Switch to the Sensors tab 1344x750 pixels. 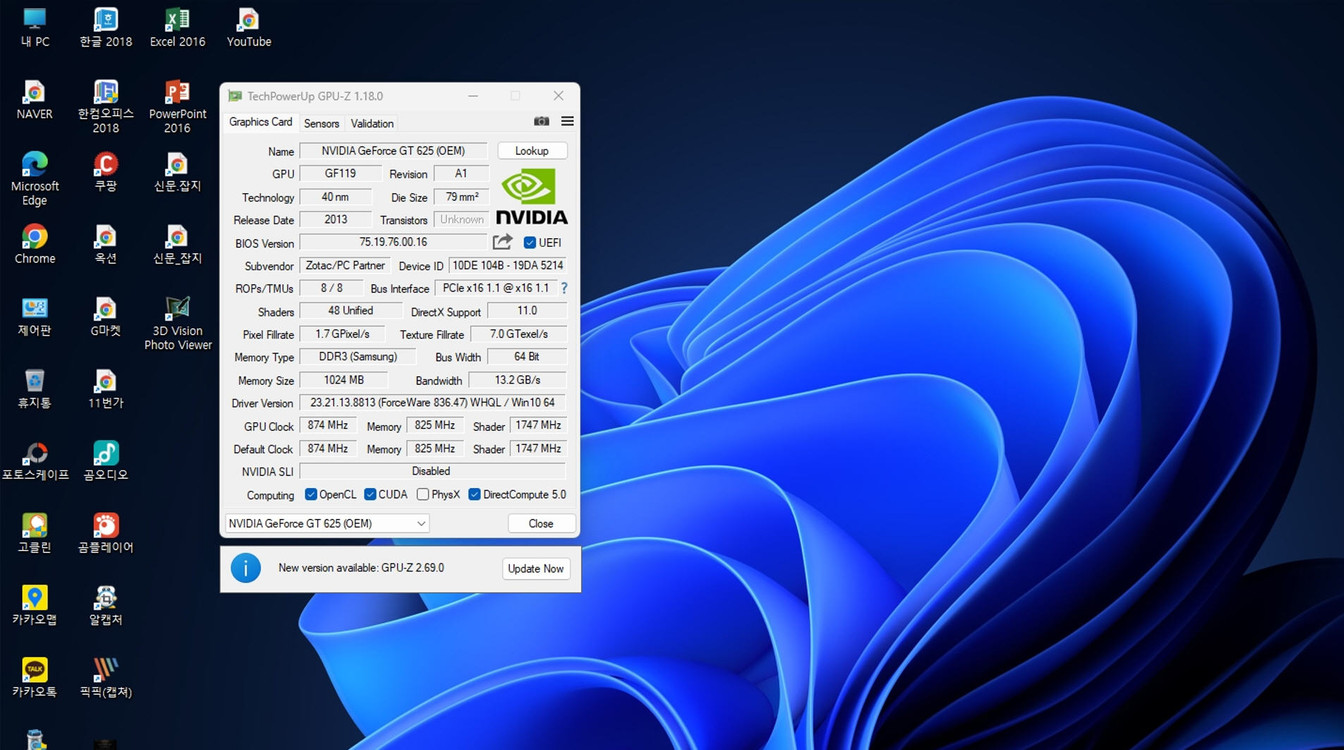pos(320,123)
